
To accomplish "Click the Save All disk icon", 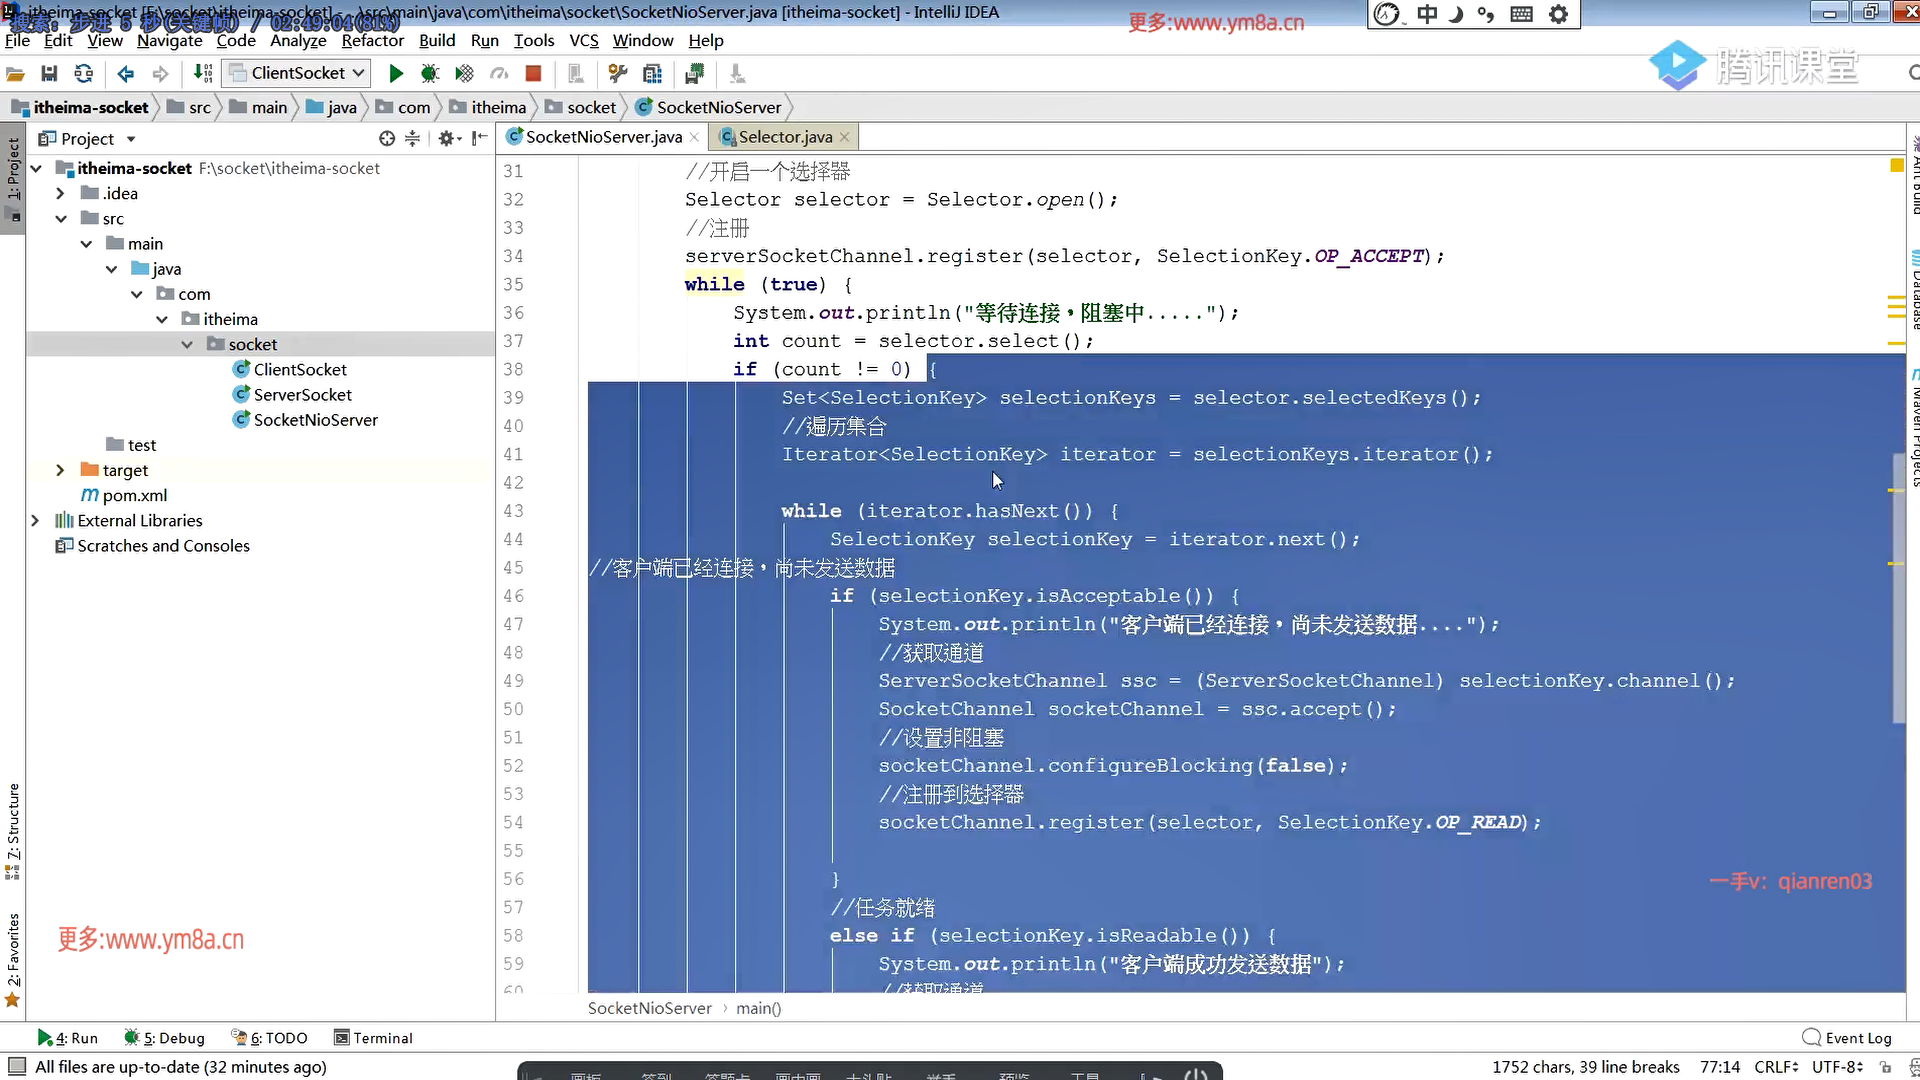I will [49, 73].
